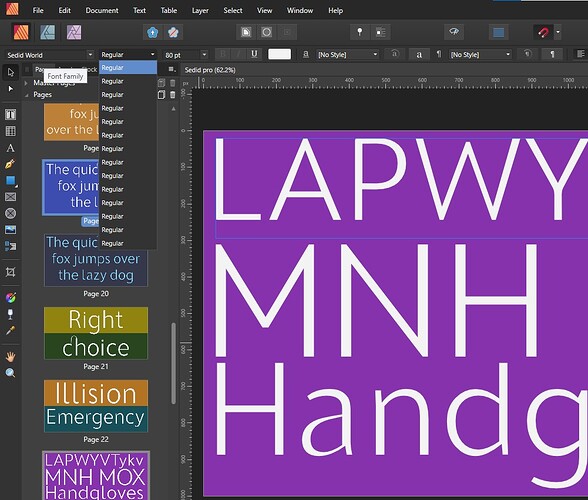Open the Table menu
This screenshot has height=500, width=588.
tap(169, 11)
